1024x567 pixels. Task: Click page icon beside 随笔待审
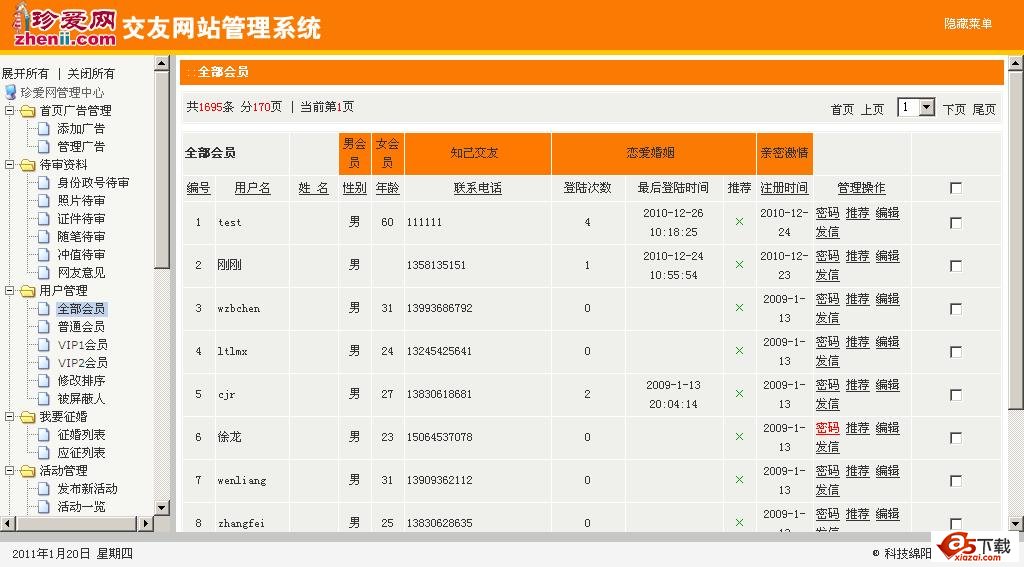tap(44, 236)
